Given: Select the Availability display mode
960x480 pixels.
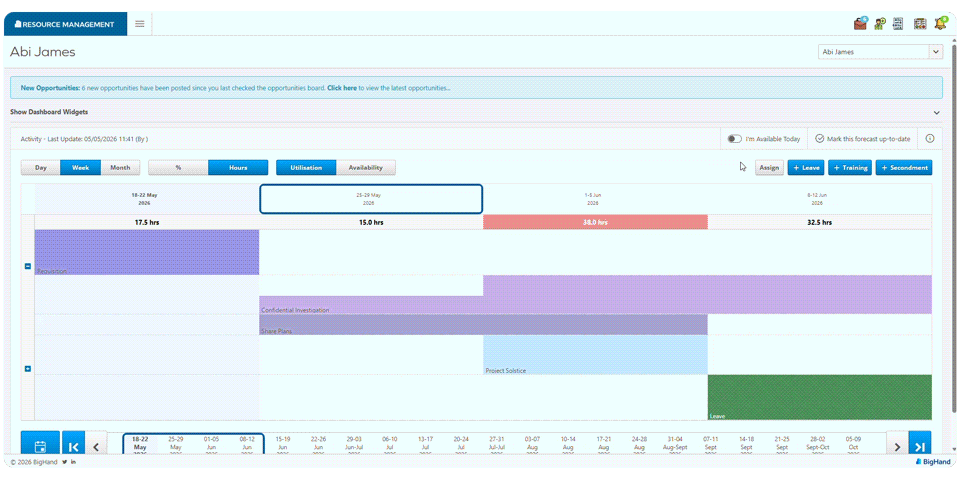Looking at the screenshot, I should point(366,168).
